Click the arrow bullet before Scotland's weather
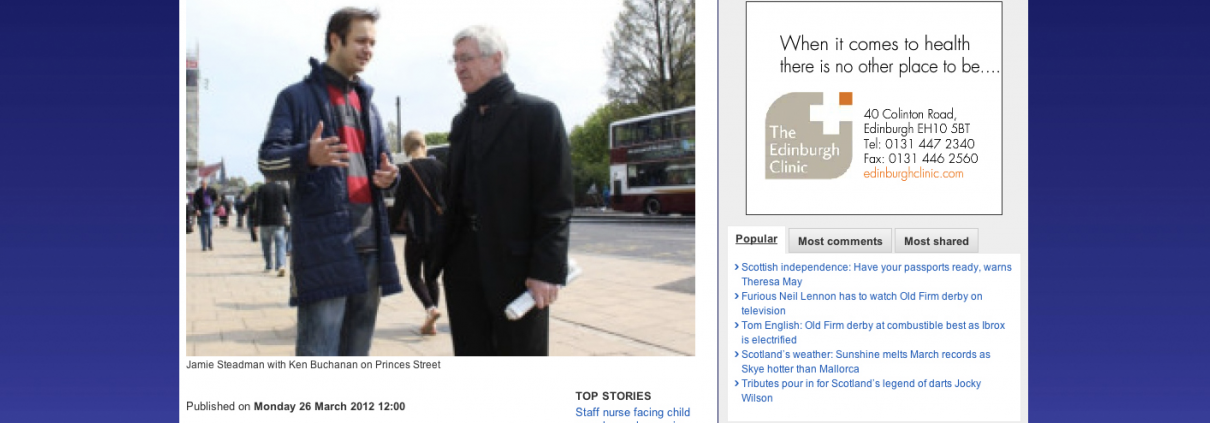The image size is (1210, 423). pos(736,354)
